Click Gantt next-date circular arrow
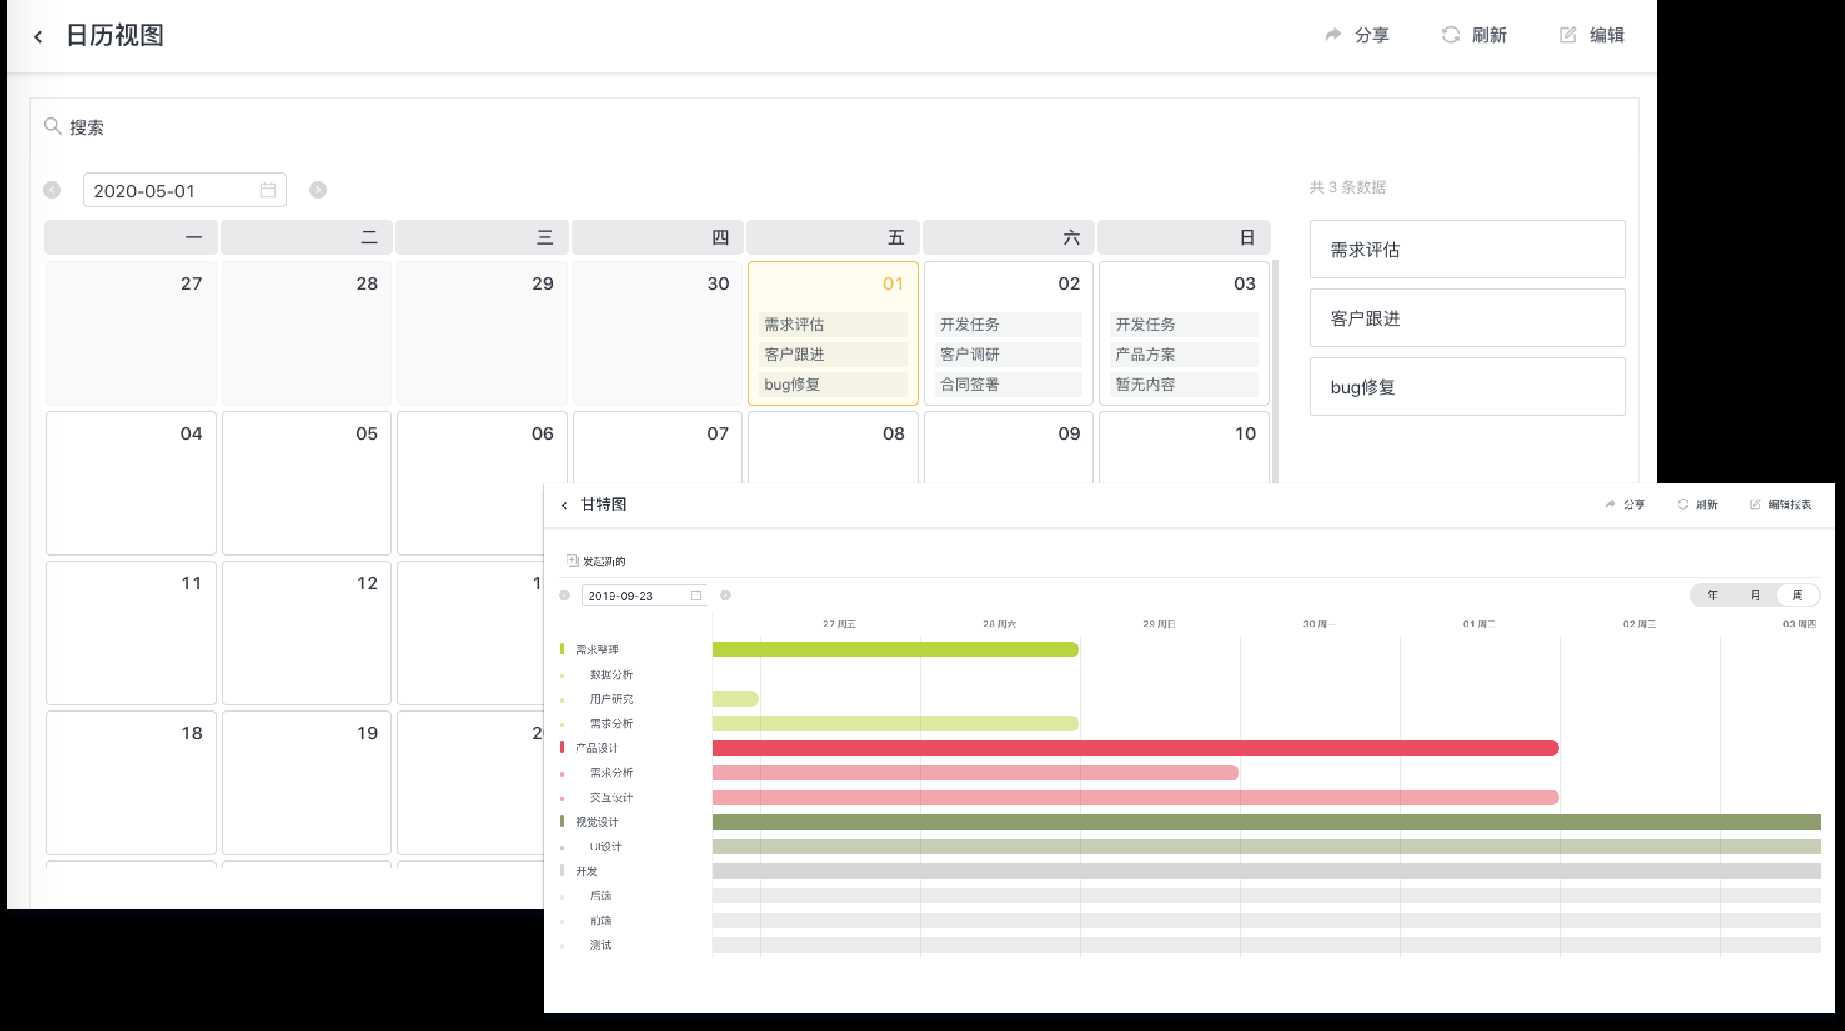The width and height of the screenshot is (1845, 1031). pyautogui.click(x=726, y=595)
